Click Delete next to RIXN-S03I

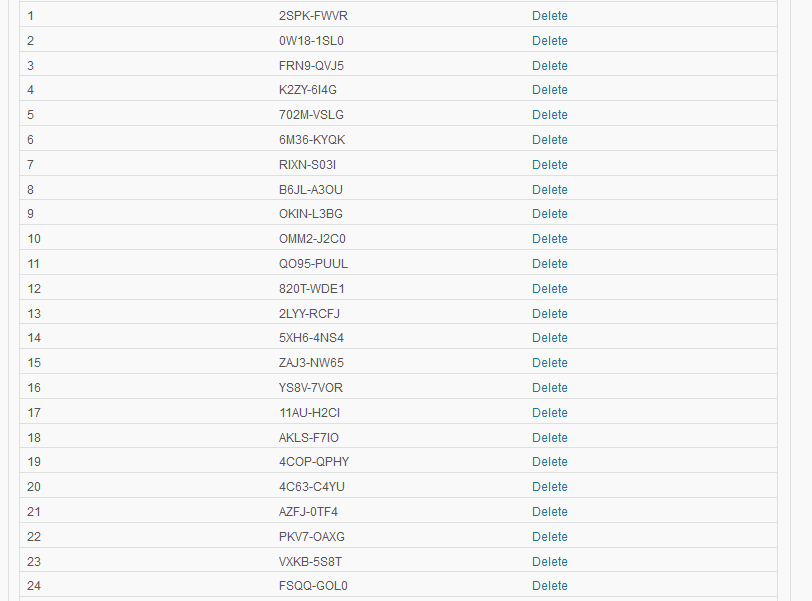549,165
